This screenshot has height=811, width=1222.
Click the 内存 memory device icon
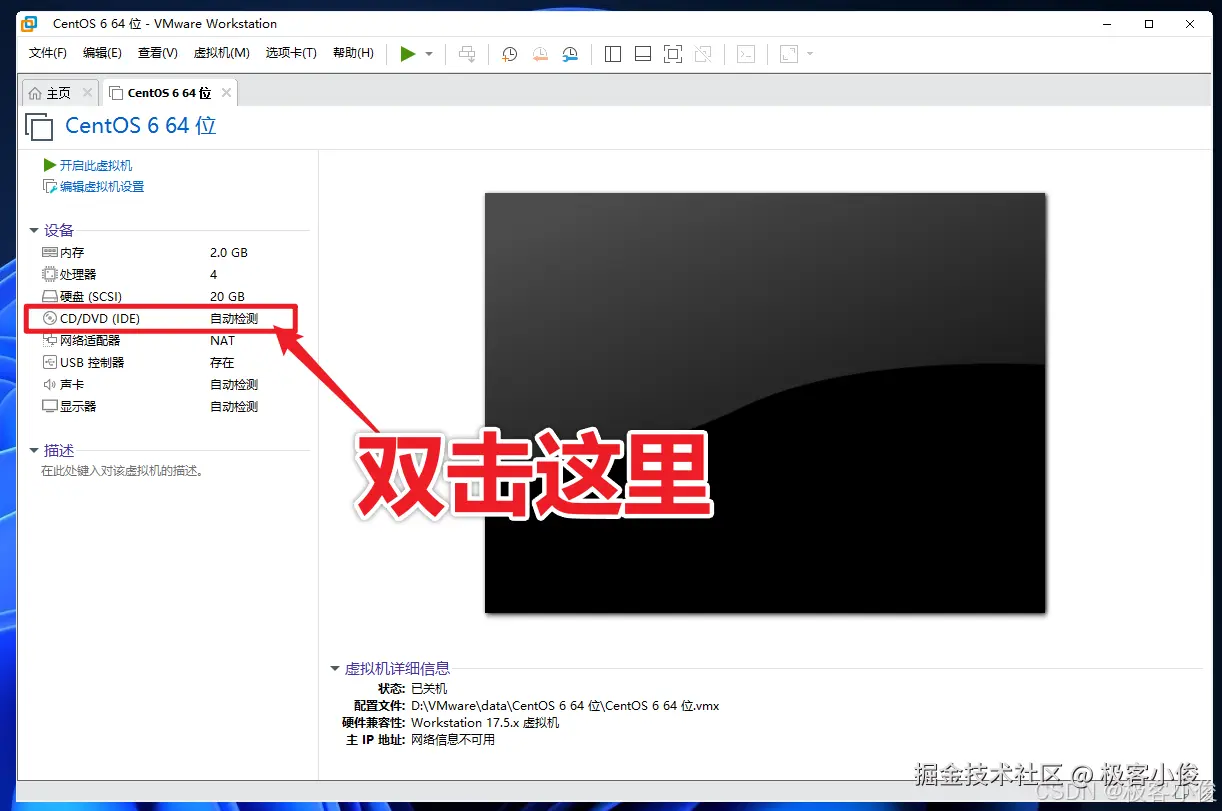coord(50,253)
